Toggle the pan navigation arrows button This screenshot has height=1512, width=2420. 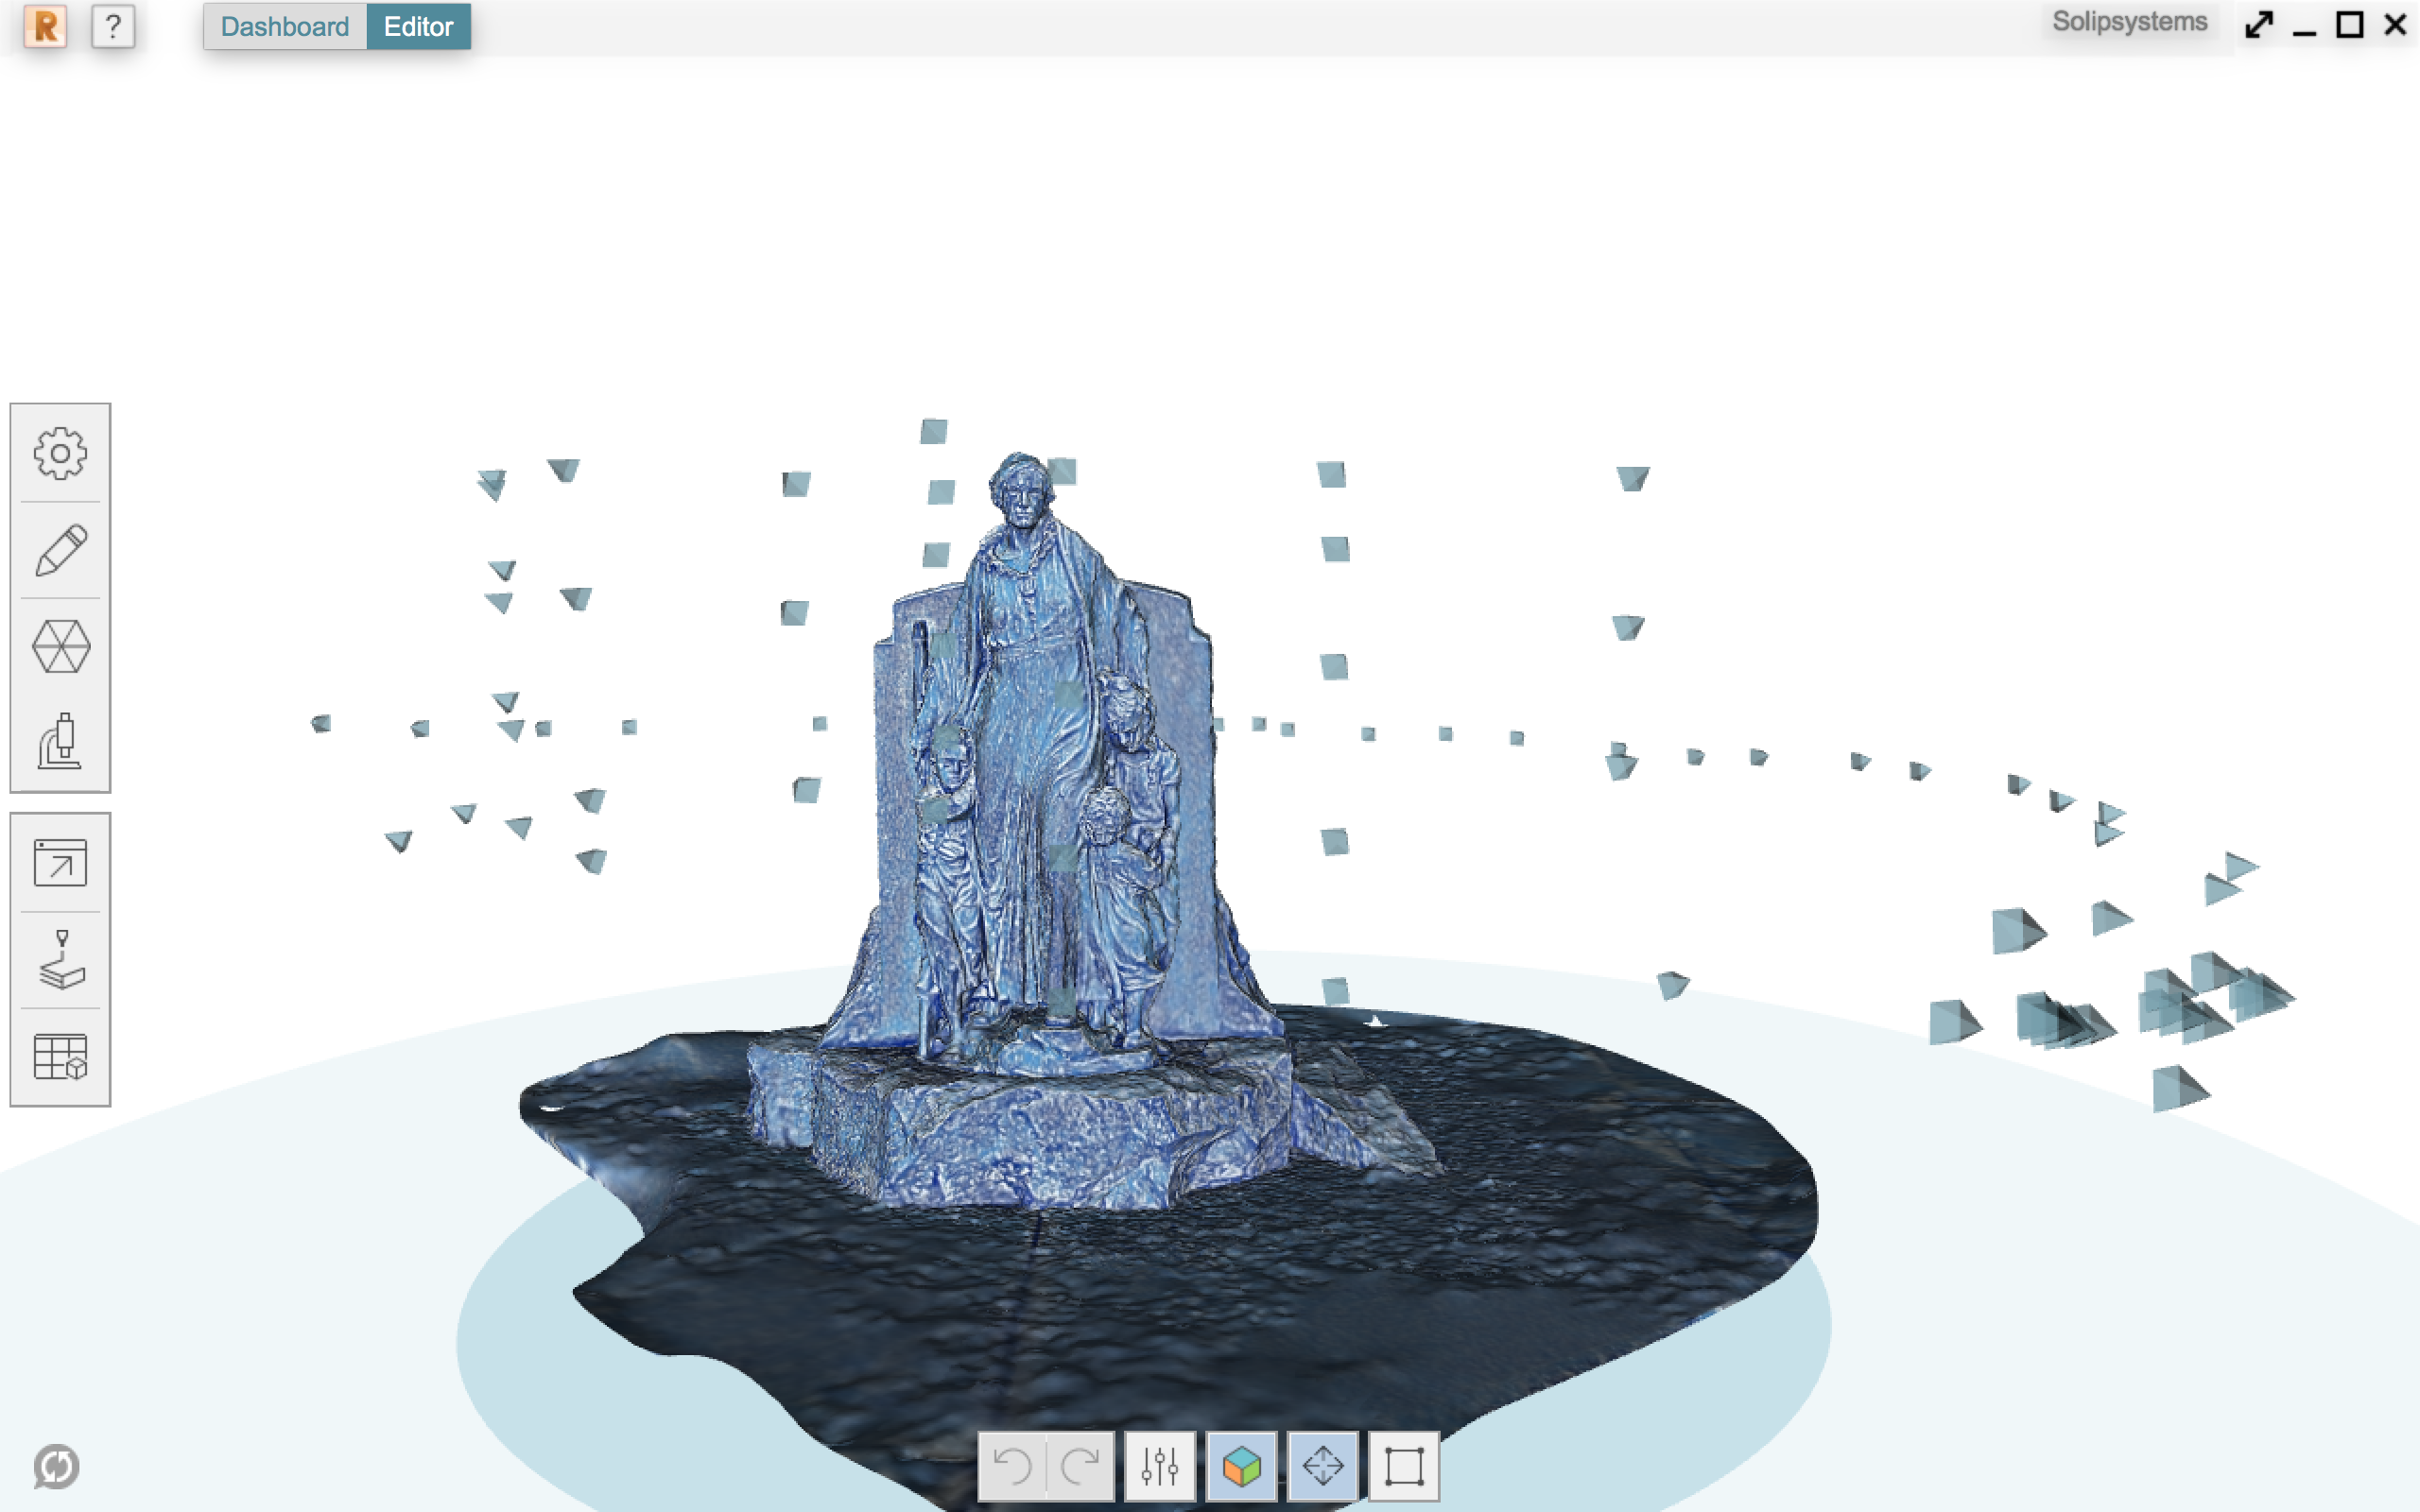point(1322,1466)
